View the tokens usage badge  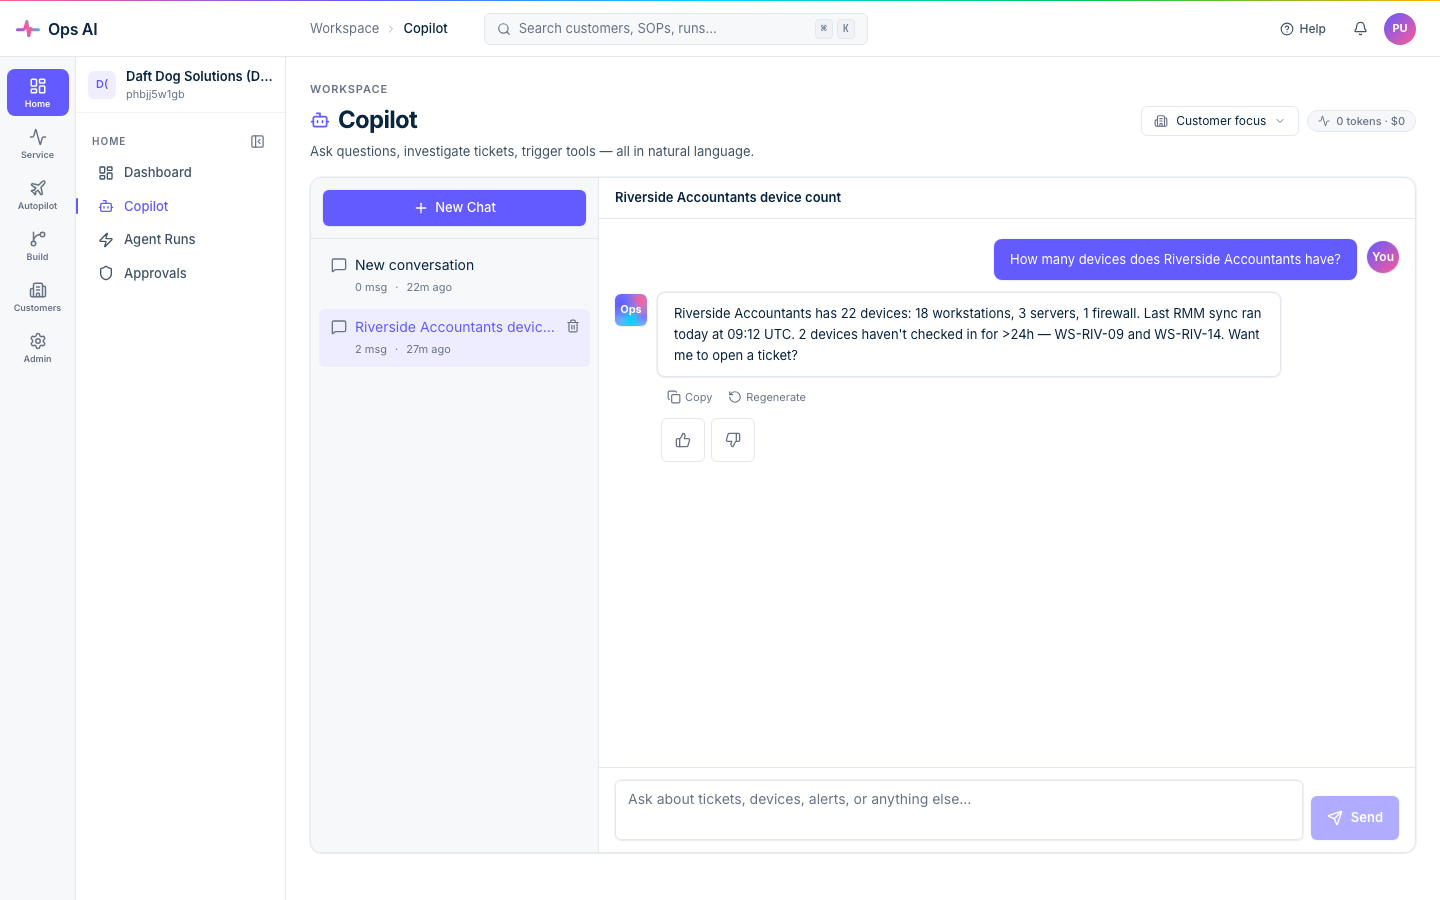coord(1361,121)
